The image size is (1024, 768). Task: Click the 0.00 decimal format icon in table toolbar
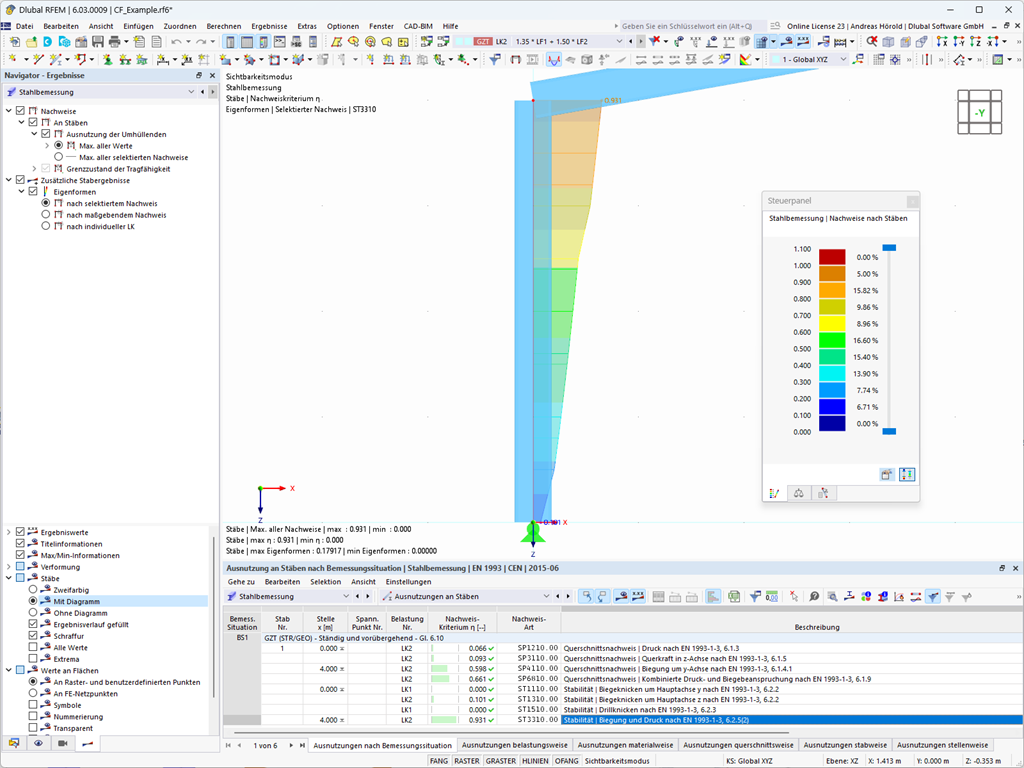(x=771, y=596)
